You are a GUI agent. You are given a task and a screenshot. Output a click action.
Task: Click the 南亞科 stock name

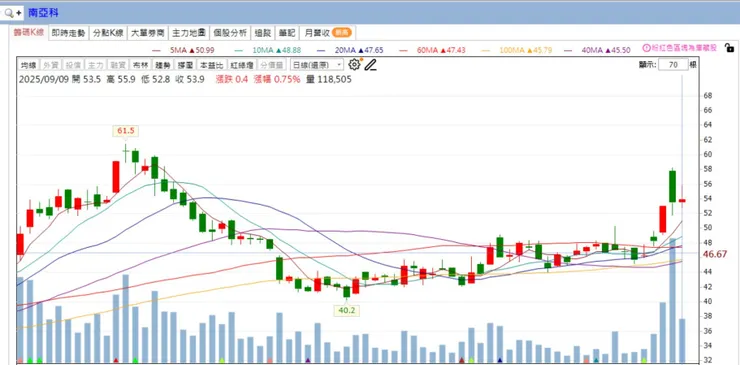pos(43,13)
